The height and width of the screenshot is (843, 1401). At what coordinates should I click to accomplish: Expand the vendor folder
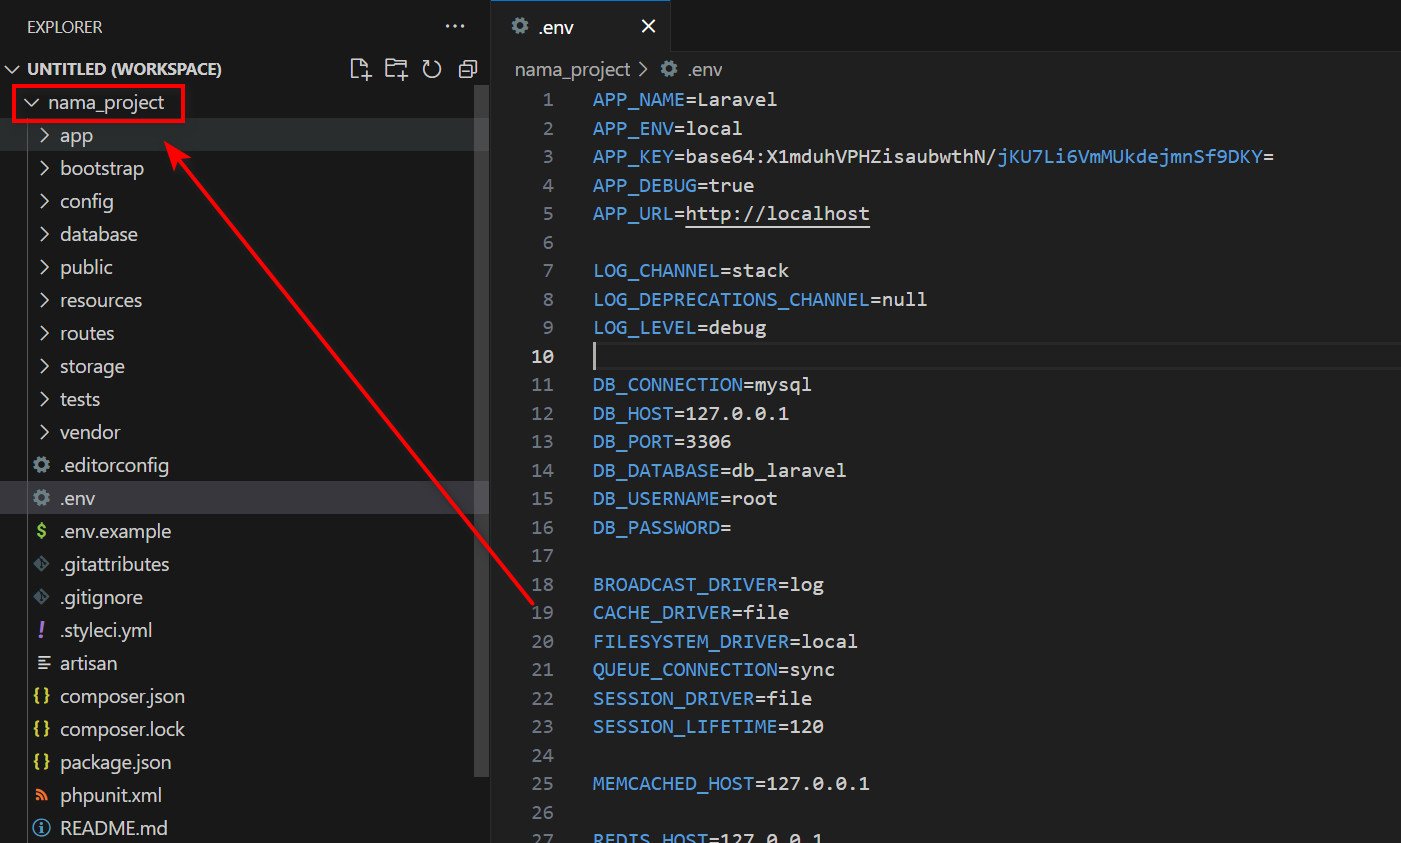tap(44, 432)
